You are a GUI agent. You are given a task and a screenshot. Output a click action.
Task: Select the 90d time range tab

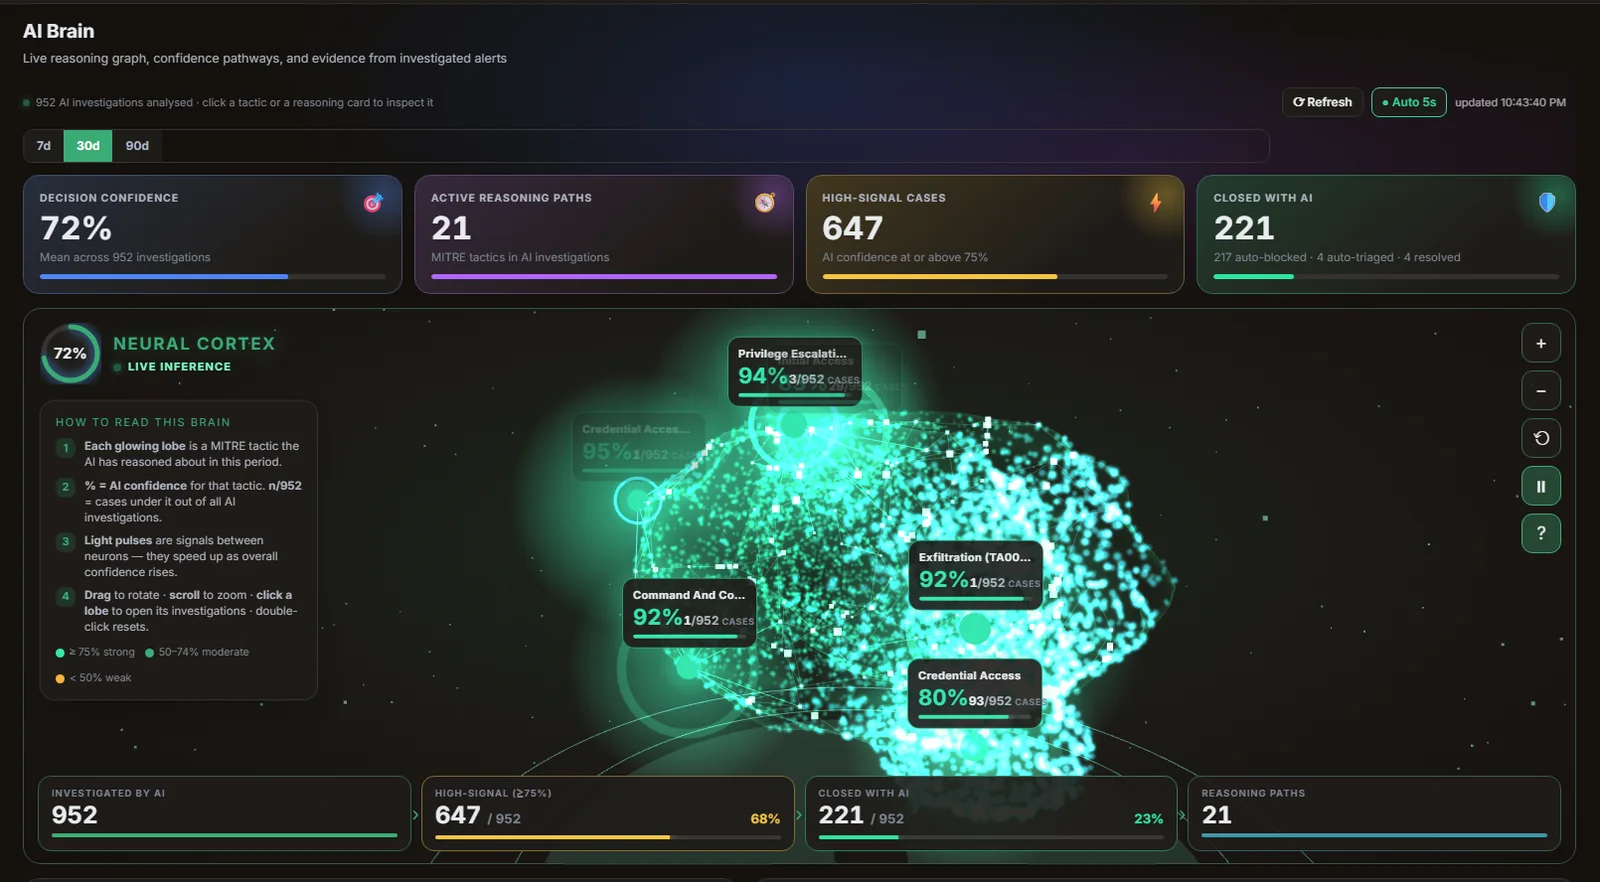[x=137, y=146]
